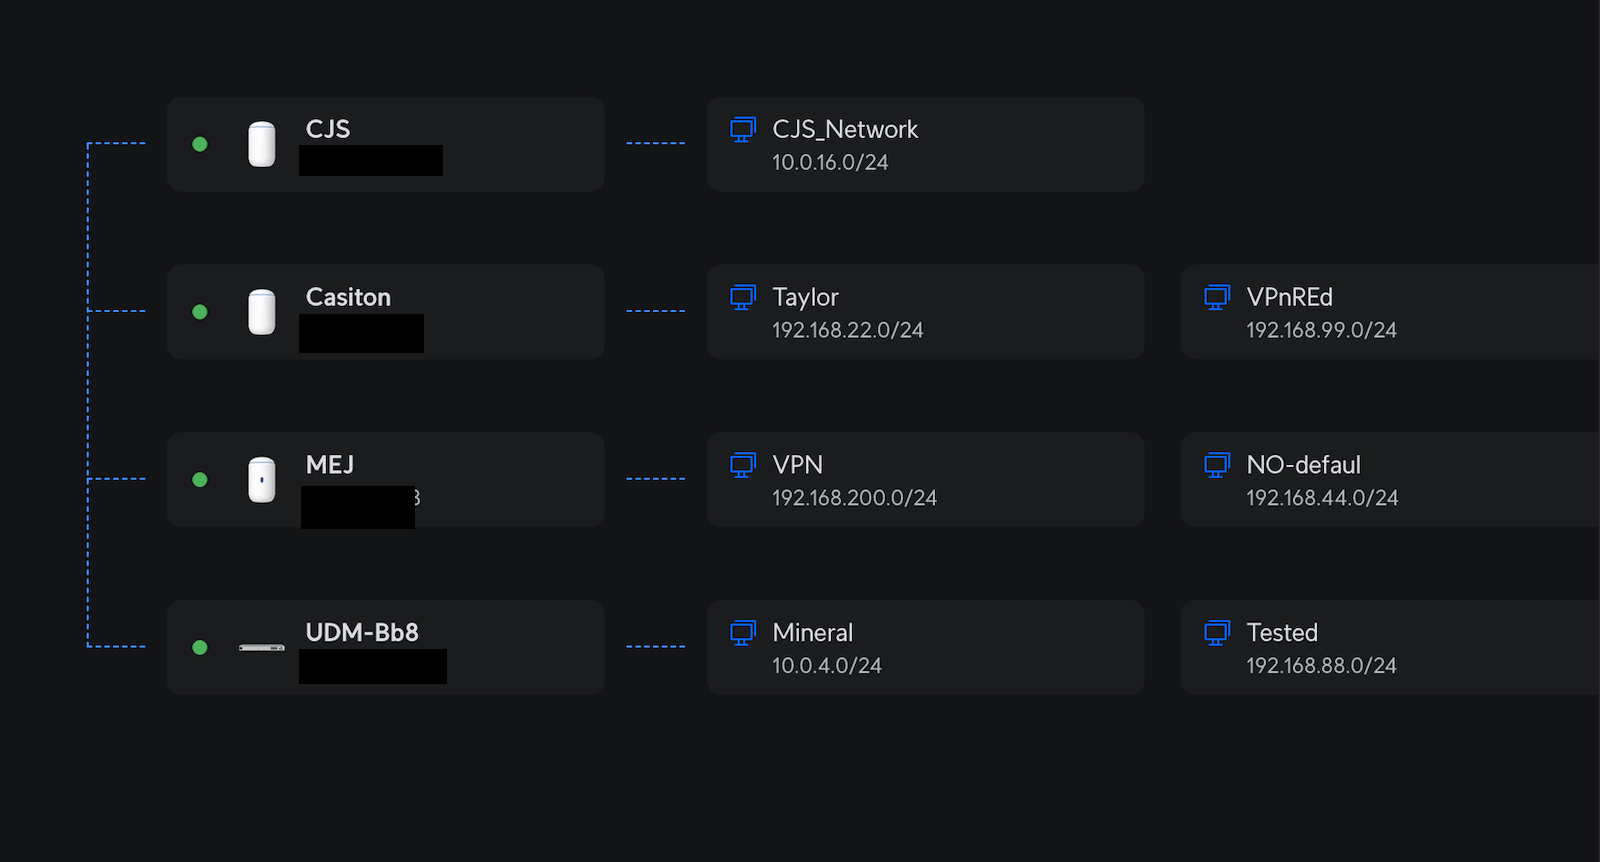Screen dimensions: 1600x862
Task: Click the NO-defaul network monitor icon
Action: pyautogui.click(x=1217, y=466)
